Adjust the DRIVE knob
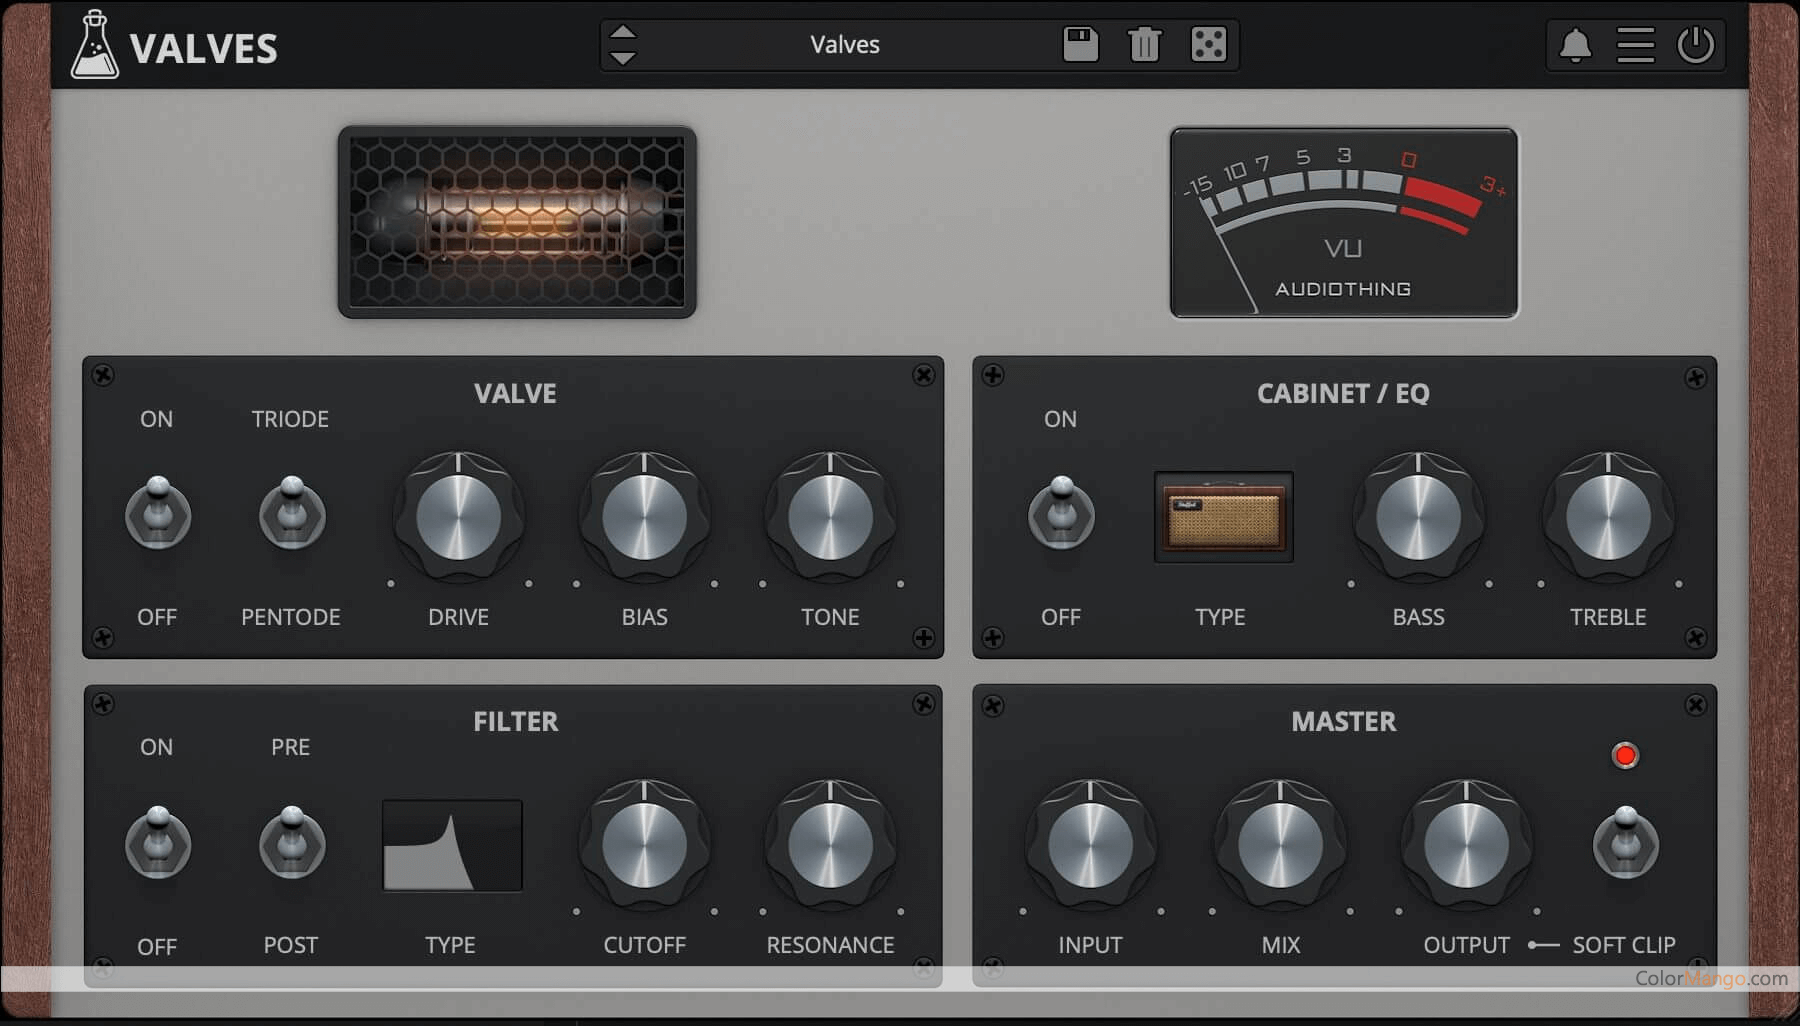 (x=458, y=517)
